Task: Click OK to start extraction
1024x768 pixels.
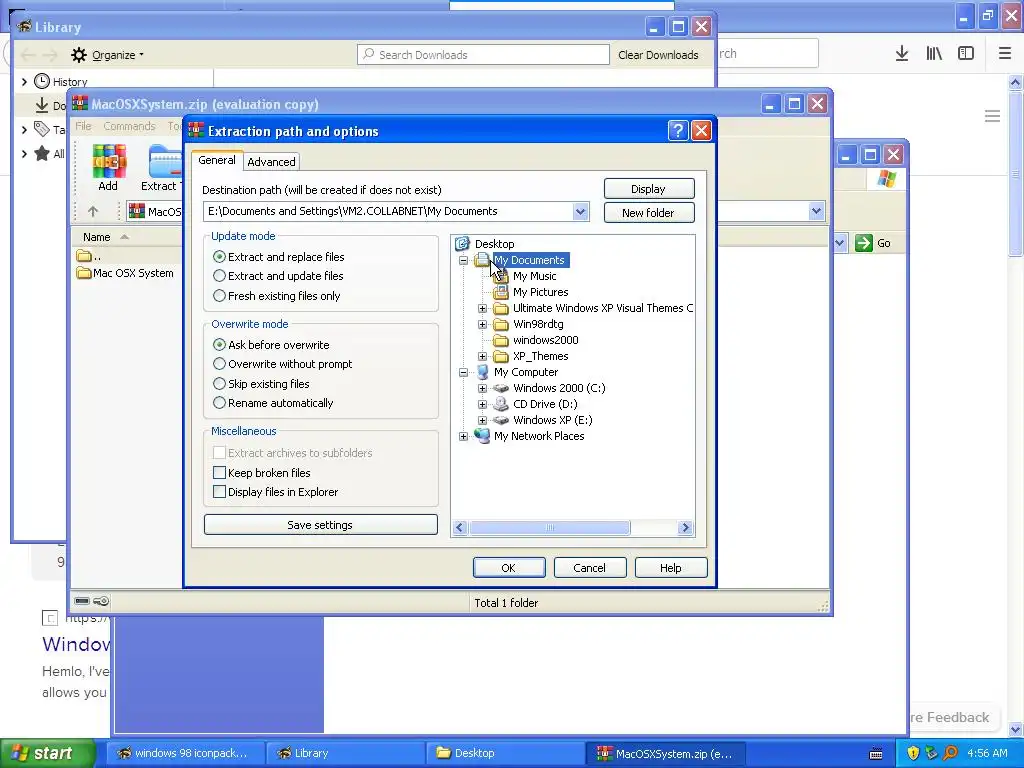Action: [509, 568]
